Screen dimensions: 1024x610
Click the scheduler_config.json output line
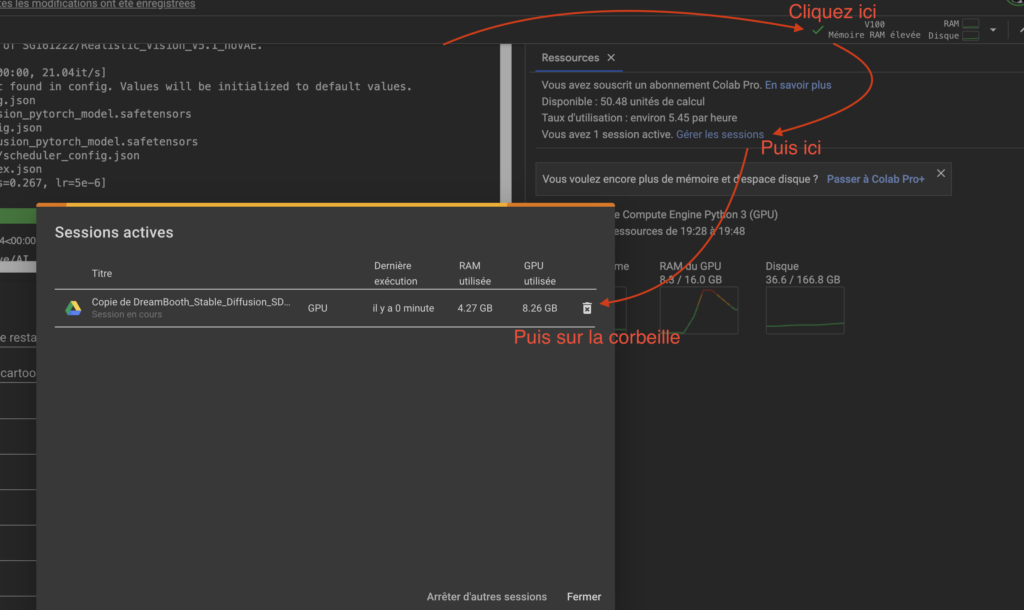tap(70, 155)
